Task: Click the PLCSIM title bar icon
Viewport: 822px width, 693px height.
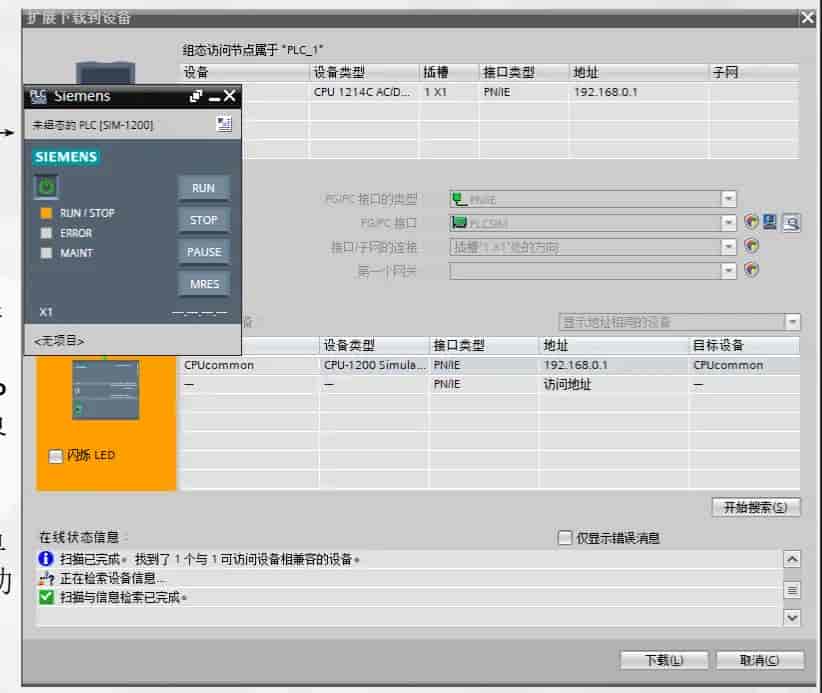Action: pyautogui.click(x=38, y=96)
